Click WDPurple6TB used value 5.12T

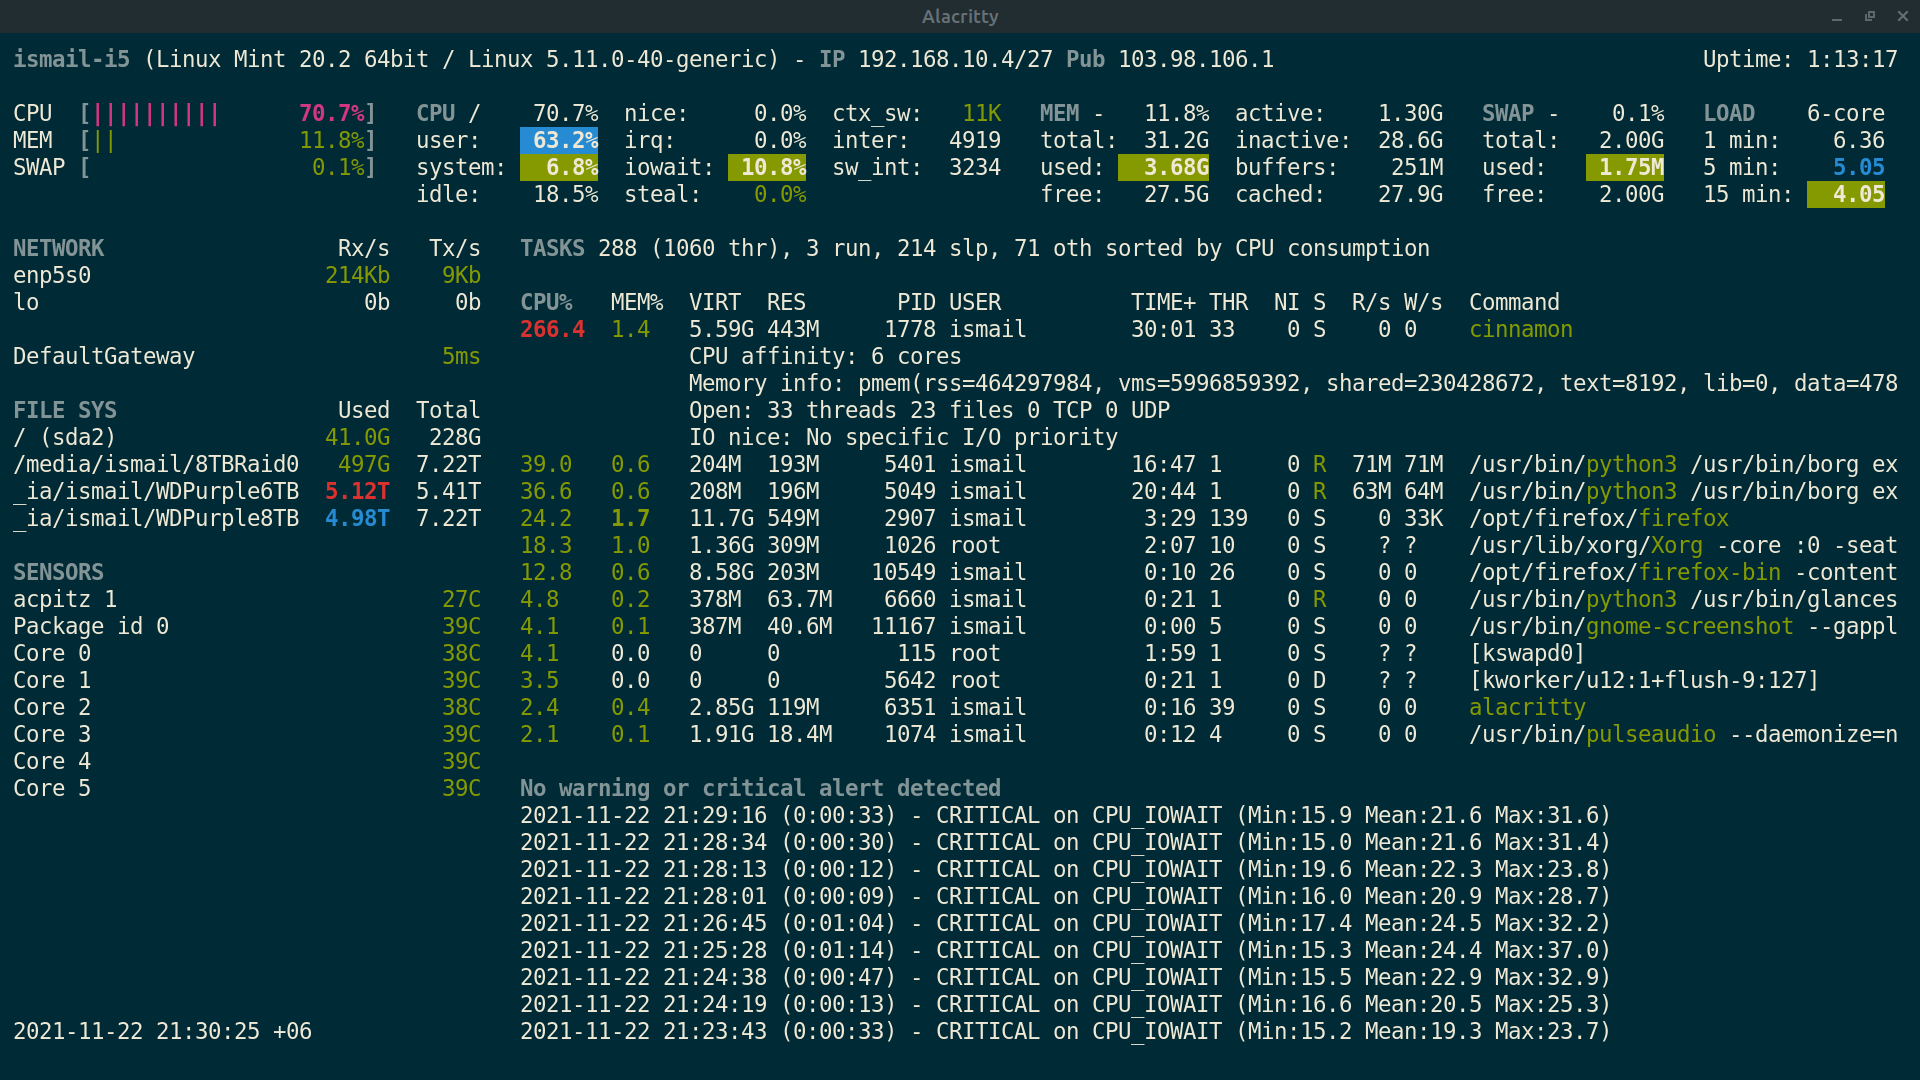coord(357,492)
